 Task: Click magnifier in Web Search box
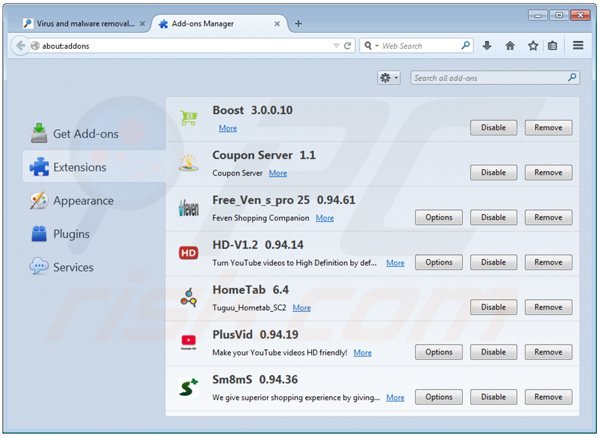(466, 46)
